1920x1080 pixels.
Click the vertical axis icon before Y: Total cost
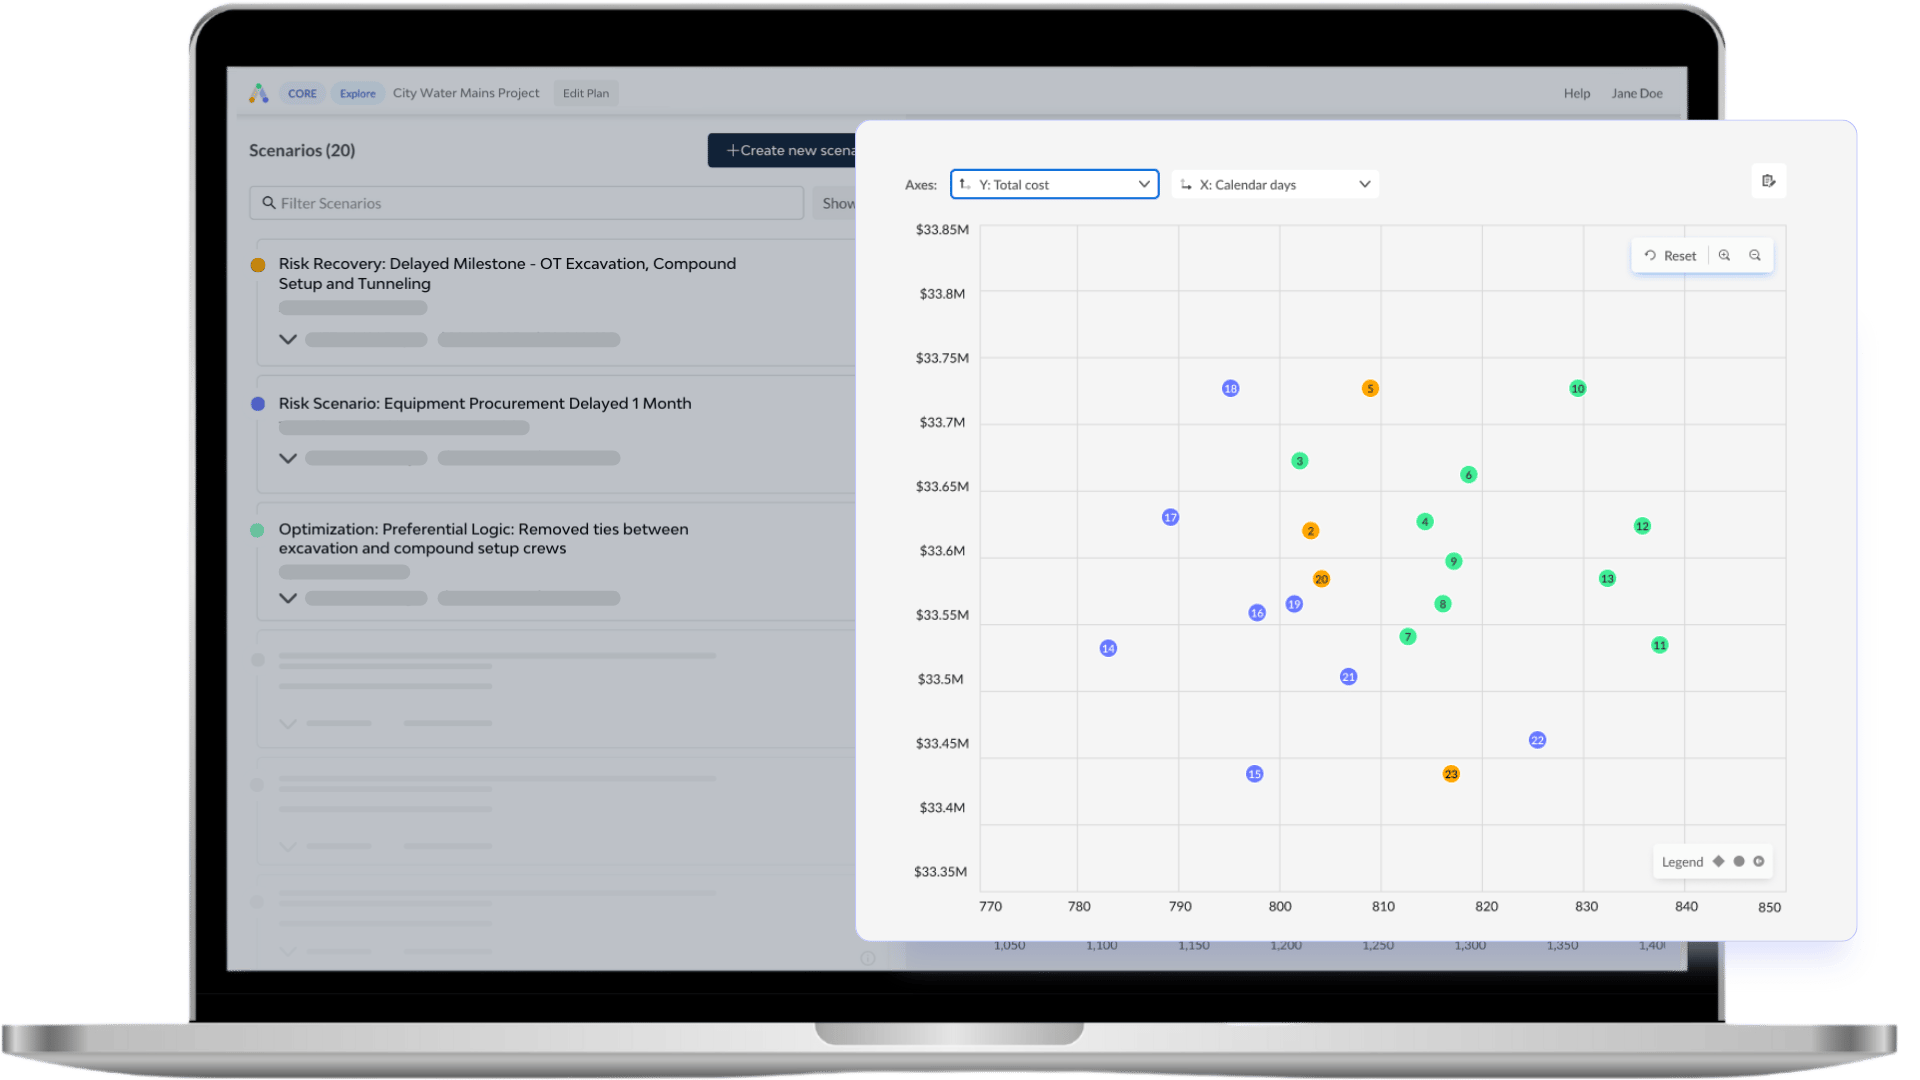[965, 184]
